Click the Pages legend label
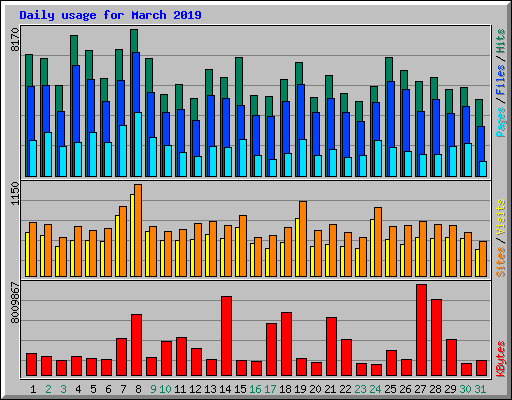 [500, 122]
